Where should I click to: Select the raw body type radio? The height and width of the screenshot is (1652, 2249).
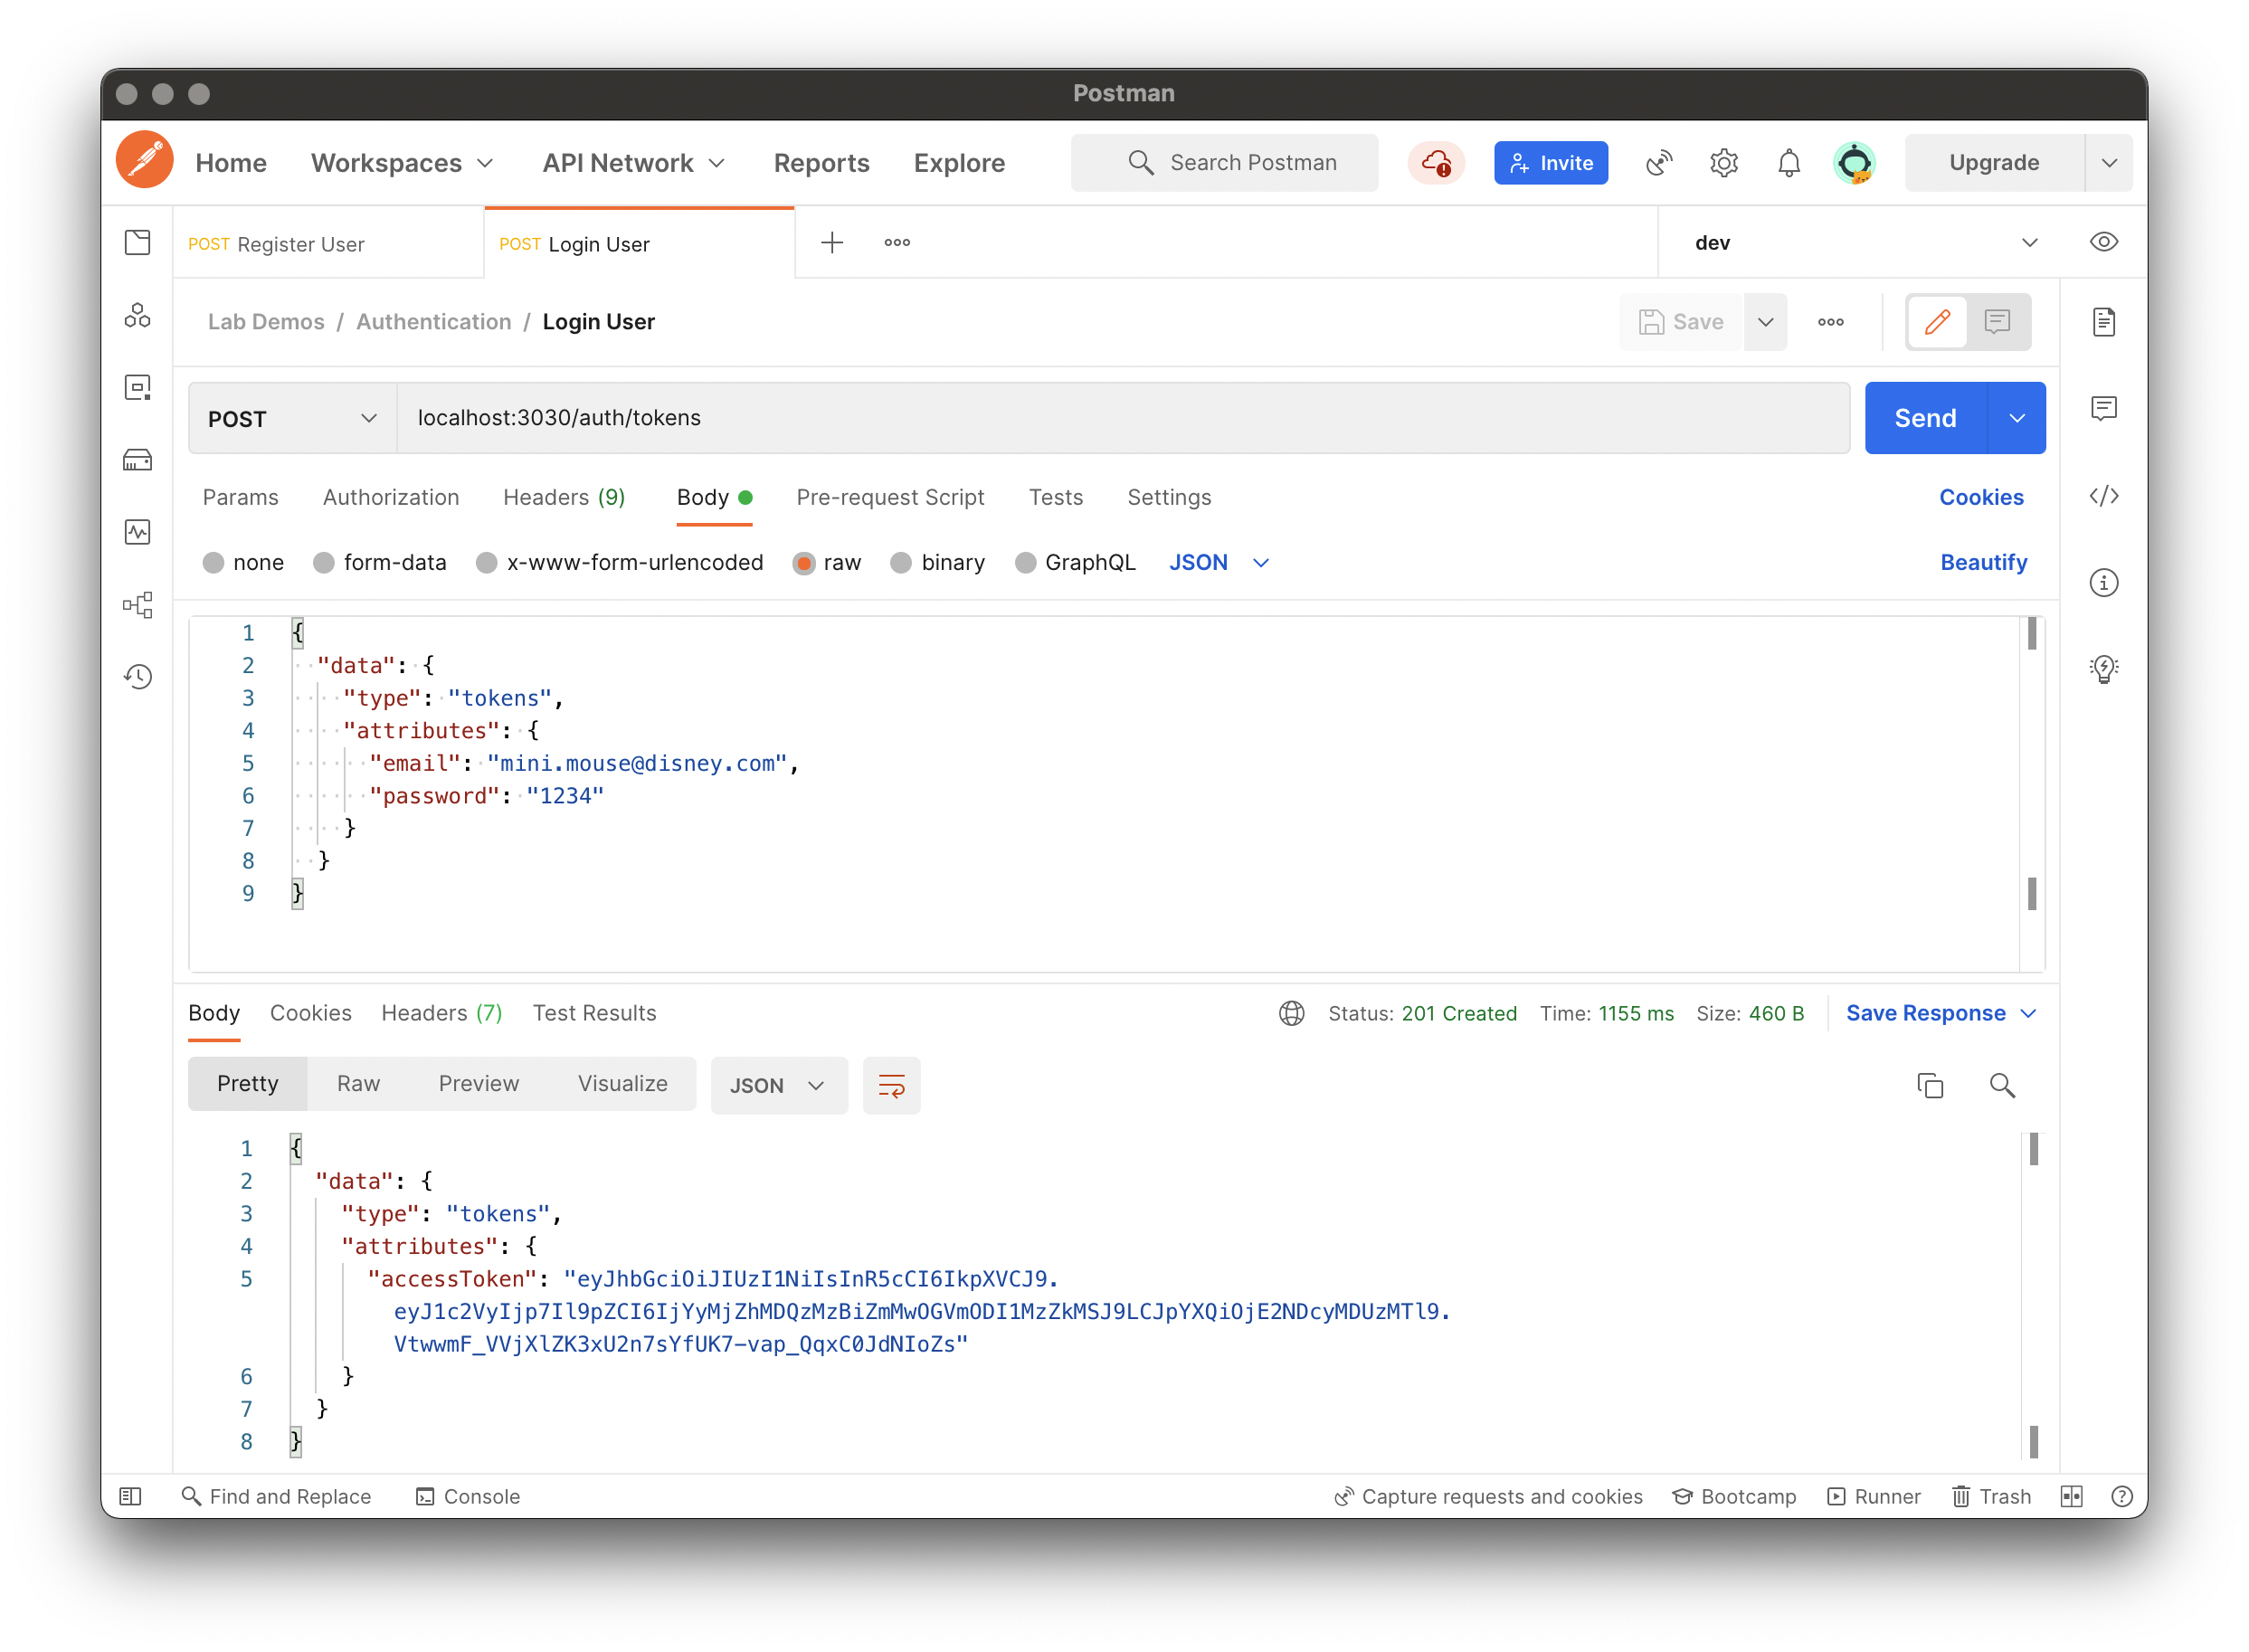pyautogui.click(x=804, y=563)
